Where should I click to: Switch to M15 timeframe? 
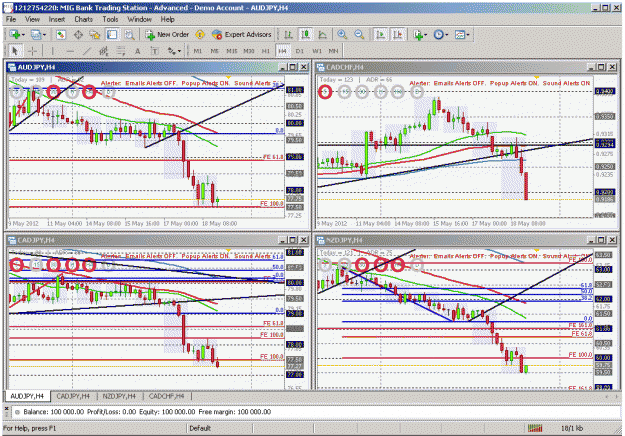pos(232,51)
